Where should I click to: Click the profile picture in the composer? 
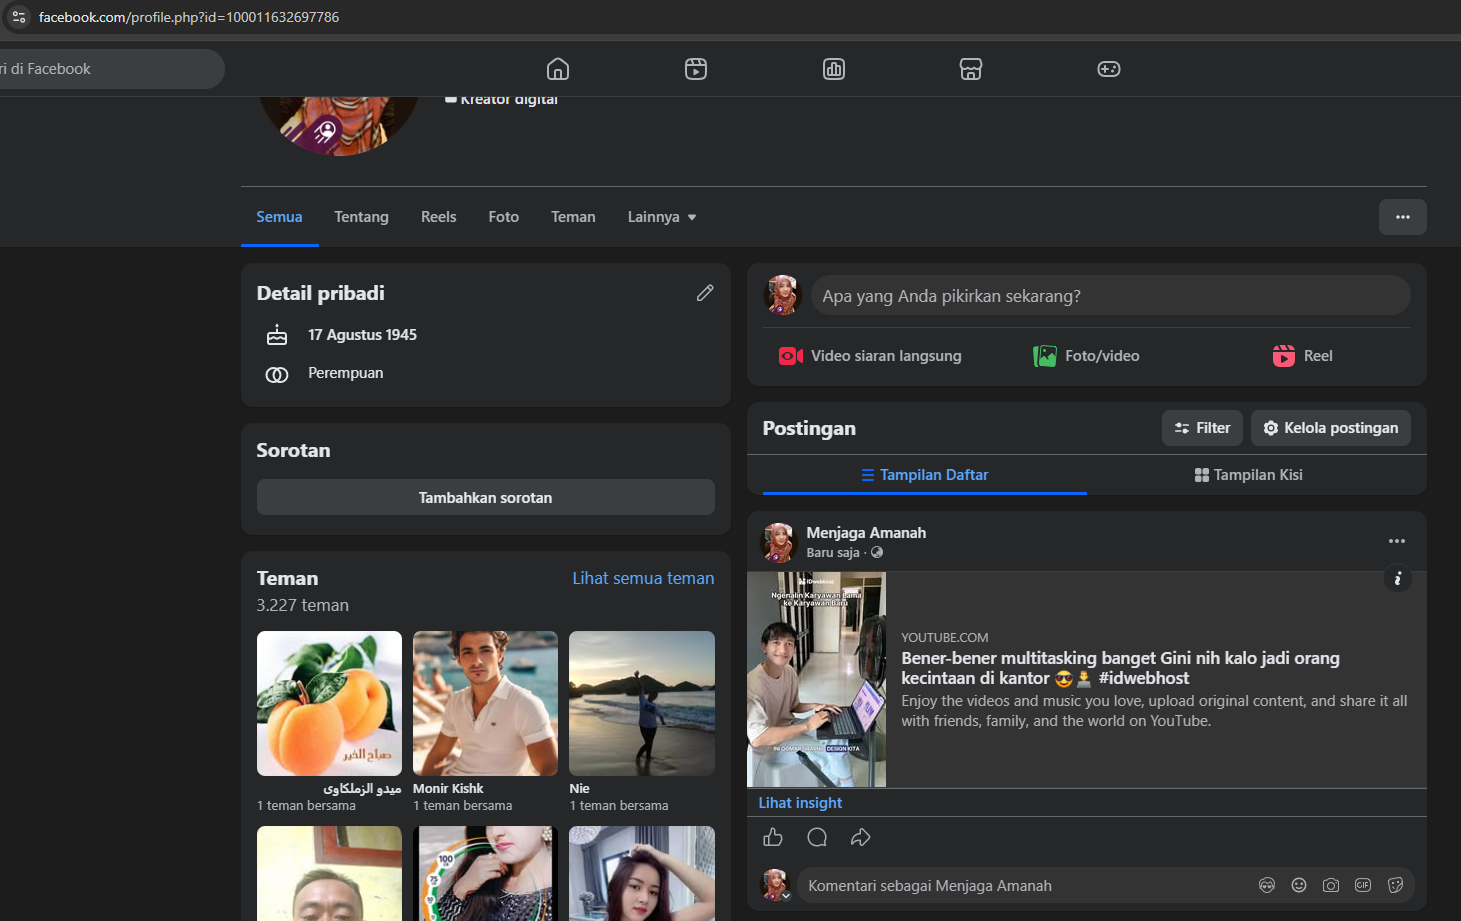point(782,296)
